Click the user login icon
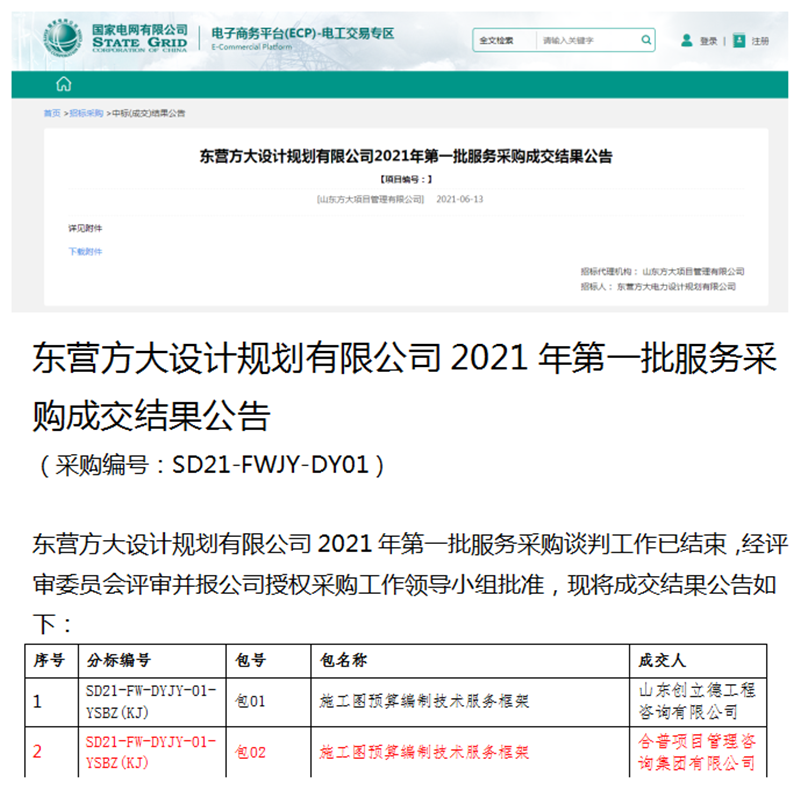The height and width of the screenshot is (789, 800). [x=687, y=40]
